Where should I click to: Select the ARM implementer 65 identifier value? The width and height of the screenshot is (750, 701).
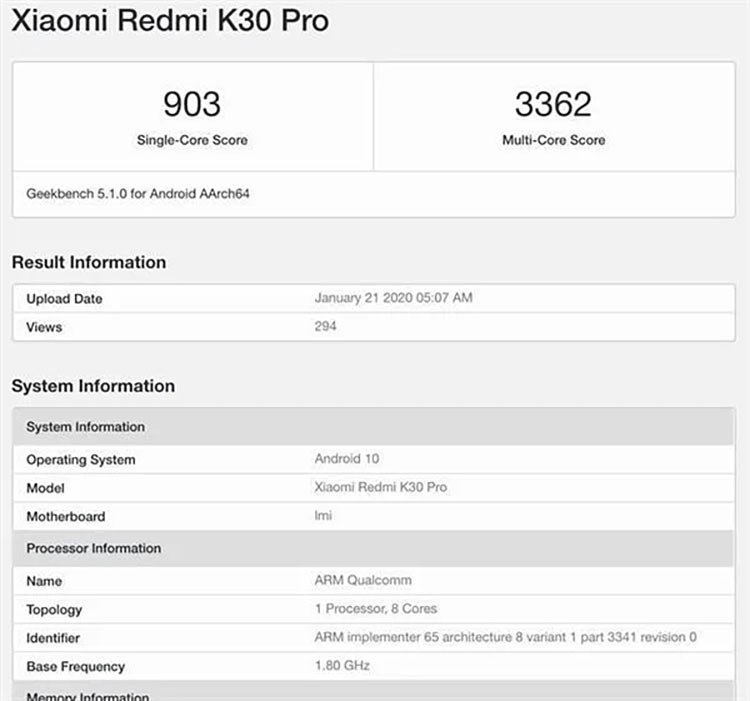[505, 637]
